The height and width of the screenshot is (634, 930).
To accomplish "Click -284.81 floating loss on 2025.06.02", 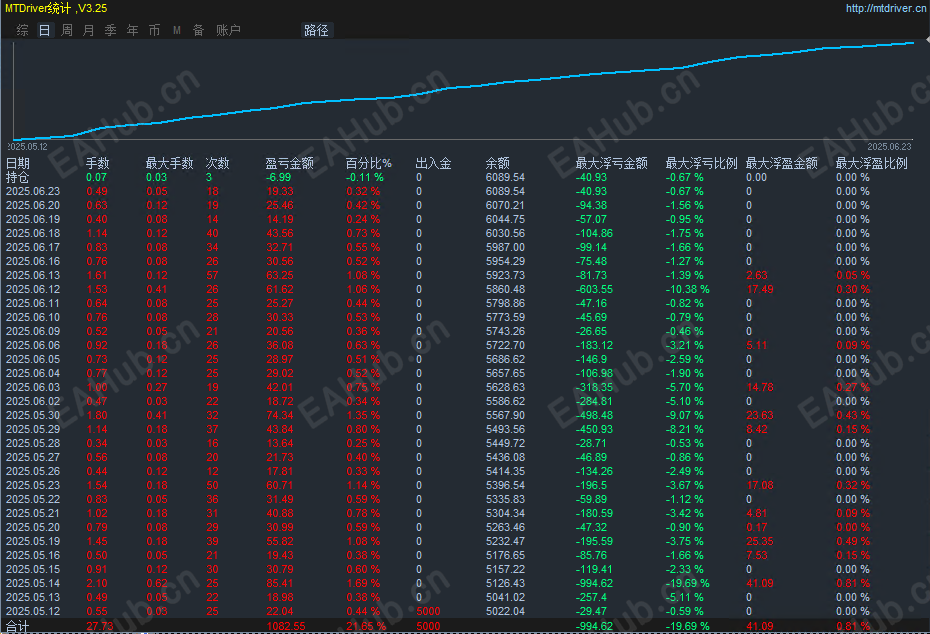I will tap(594, 401).
